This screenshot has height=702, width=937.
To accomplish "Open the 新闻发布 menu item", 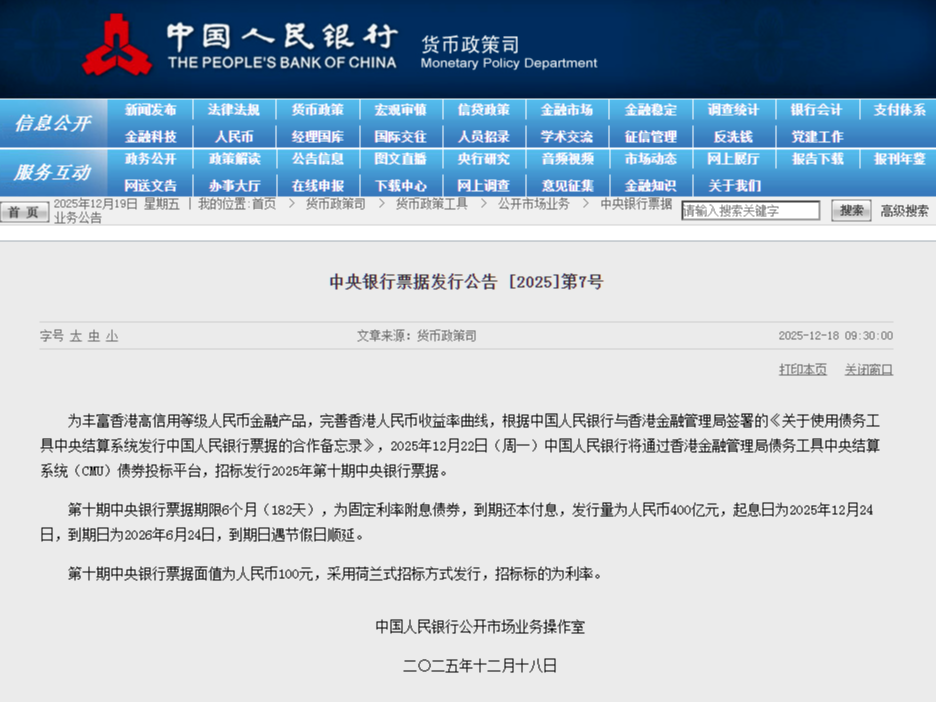I will [x=150, y=110].
